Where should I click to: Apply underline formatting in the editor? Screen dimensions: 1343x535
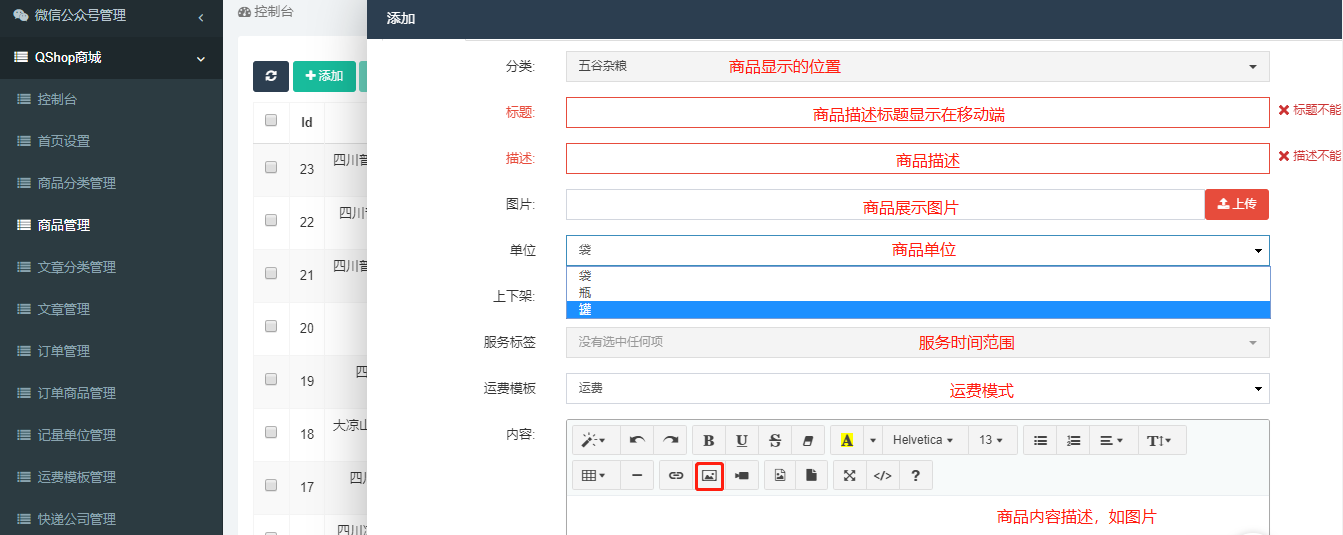(742, 440)
